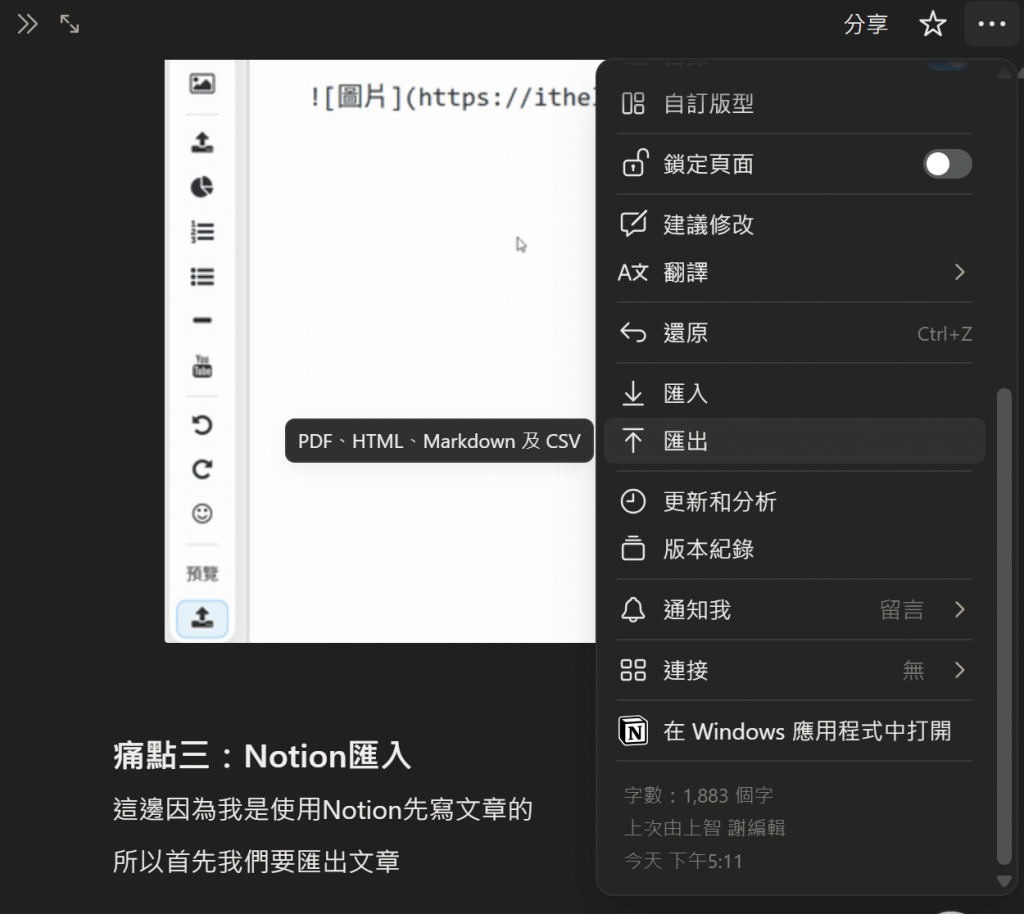Viewport: 1024px width, 914px height.
Task: Click the 翻譯 translate icon
Action: click(633, 272)
